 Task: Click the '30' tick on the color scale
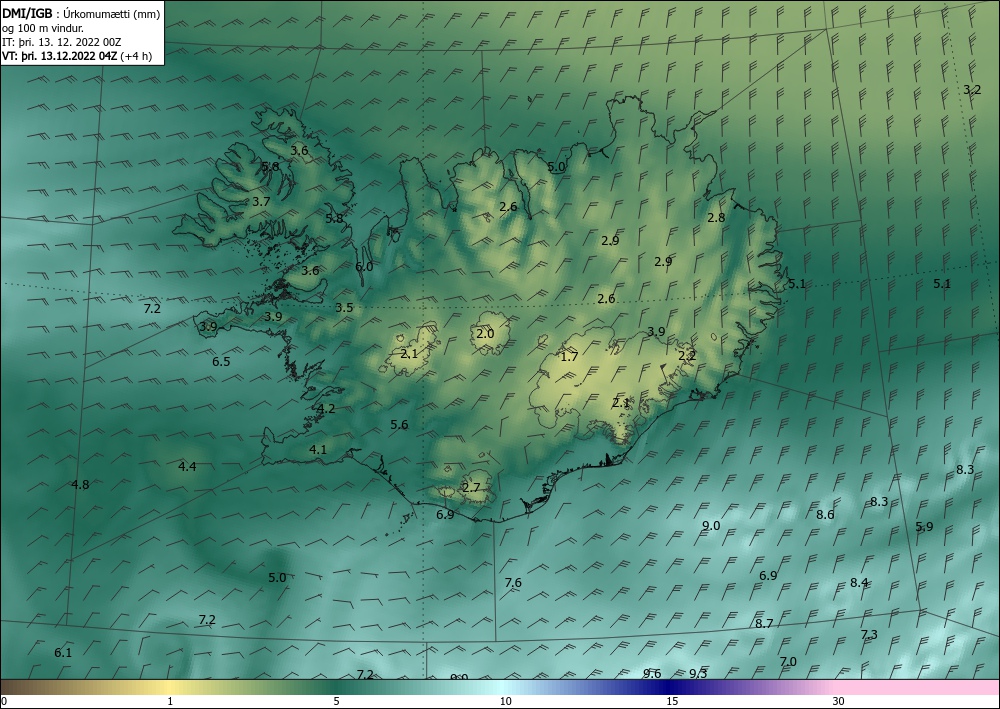pyautogui.click(x=839, y=701)
